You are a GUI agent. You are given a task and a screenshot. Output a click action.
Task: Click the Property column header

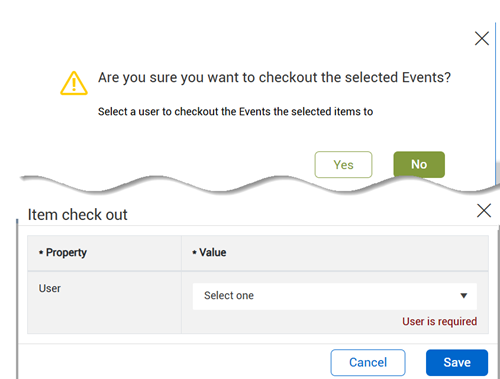[x=66, y=252]
